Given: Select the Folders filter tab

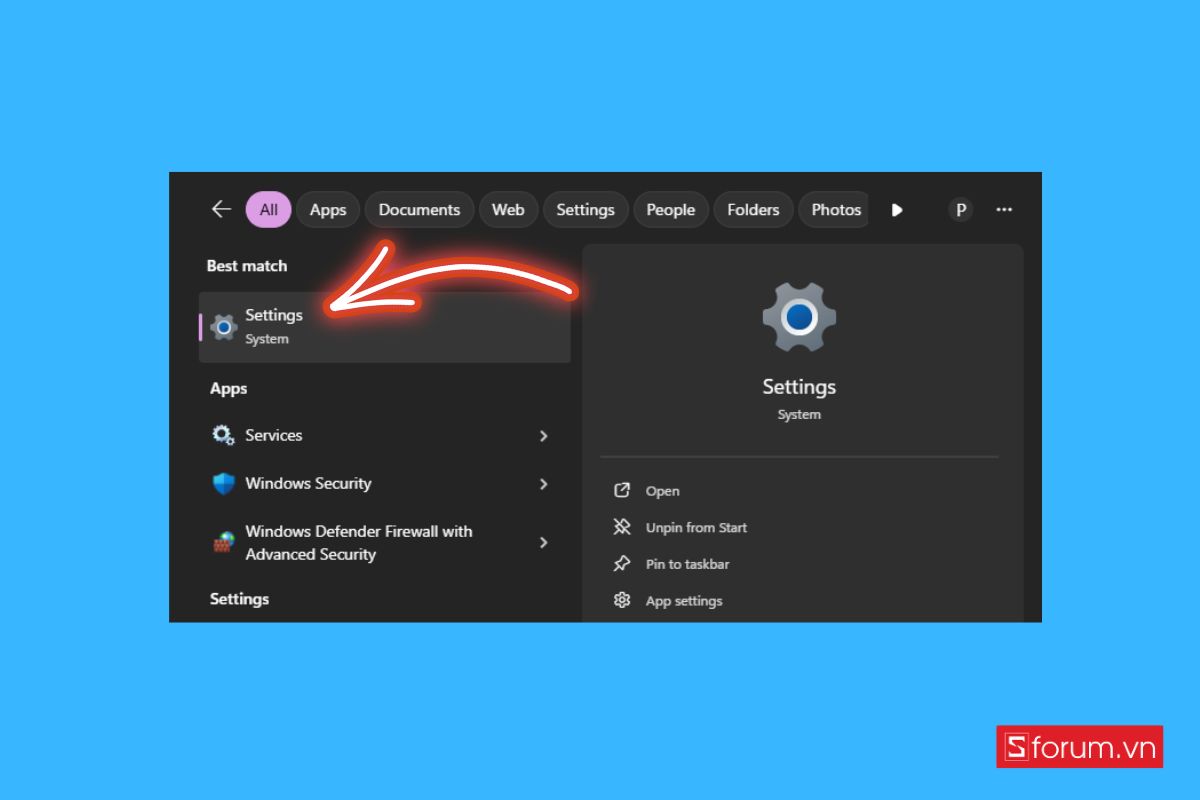Looking at the screenshot, I should (x=753, y=210).
